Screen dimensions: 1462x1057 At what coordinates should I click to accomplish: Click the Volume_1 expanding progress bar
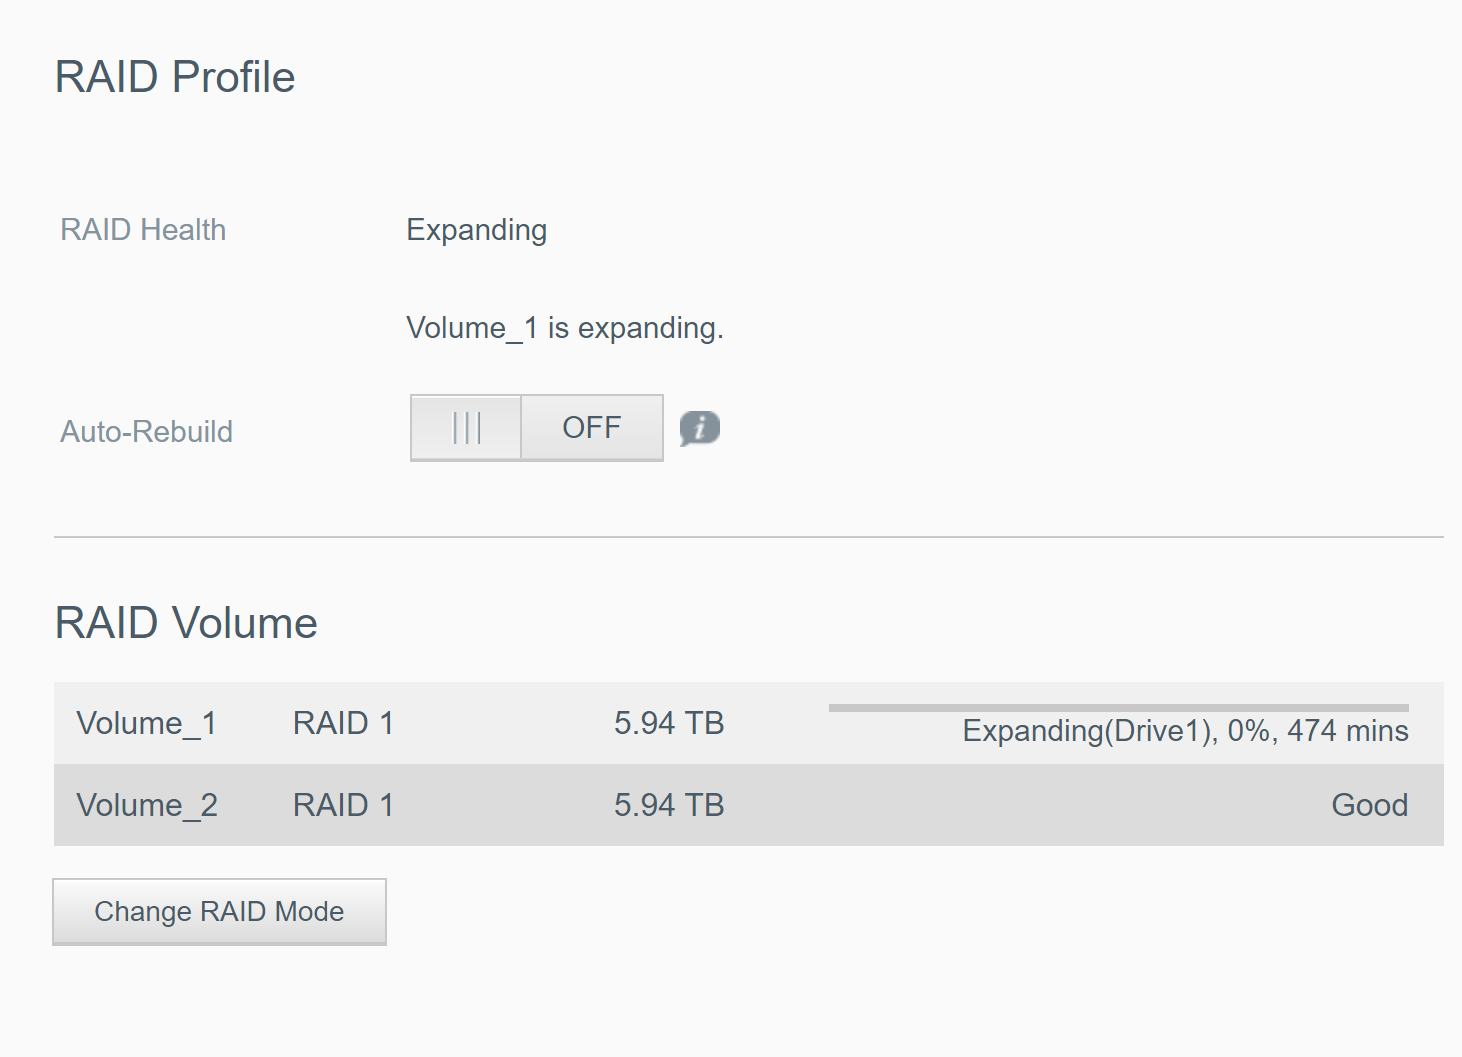click(x=1118, y=708)
